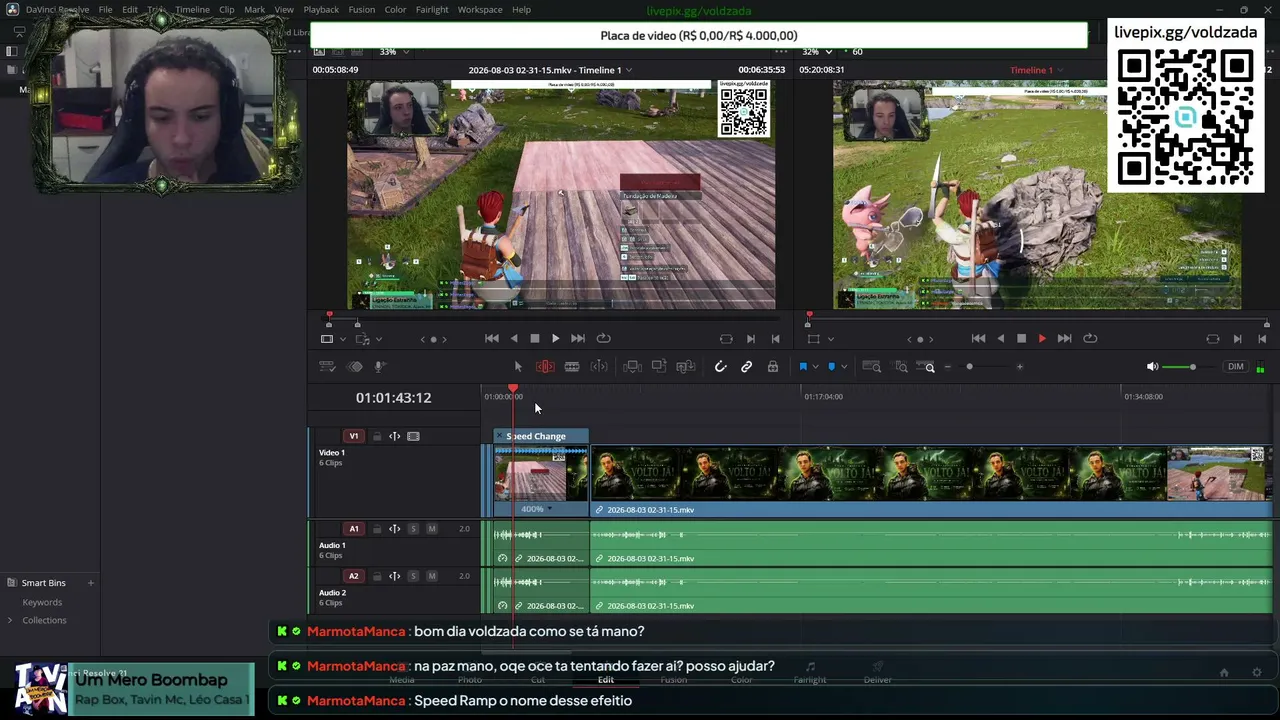Click the voiceover microphone icon in the toolbar

(x=380, y=367)
